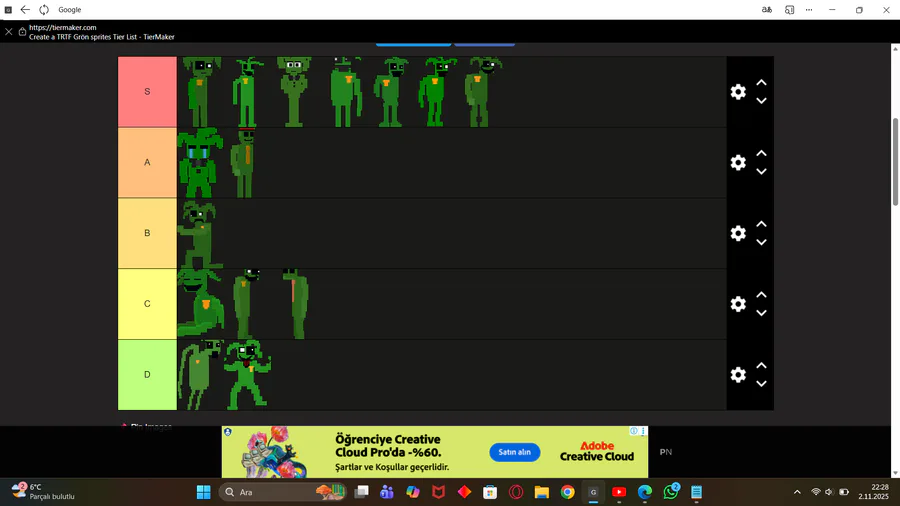Select the first sprite in the S tier
The image size is (900, 506).
200,92
